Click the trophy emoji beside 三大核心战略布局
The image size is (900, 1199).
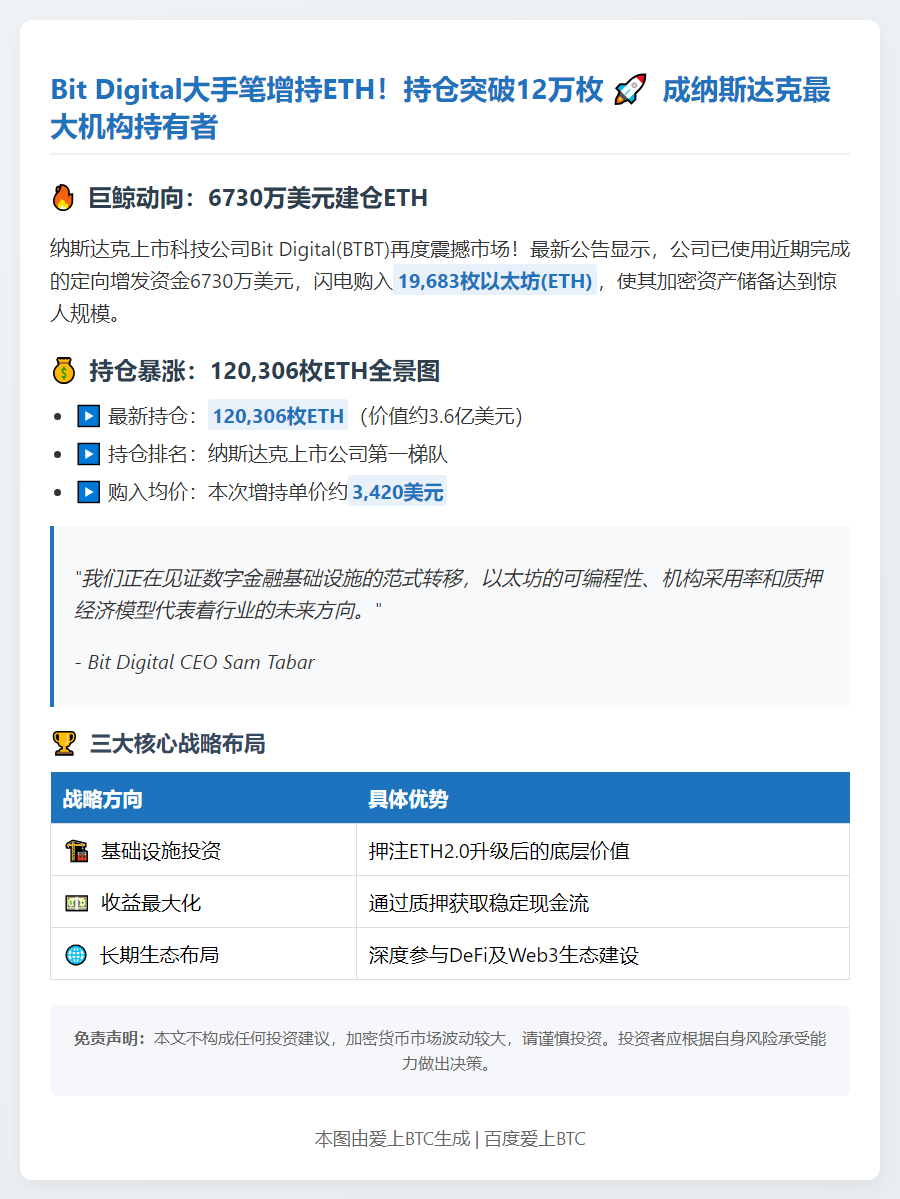[64, 743]
